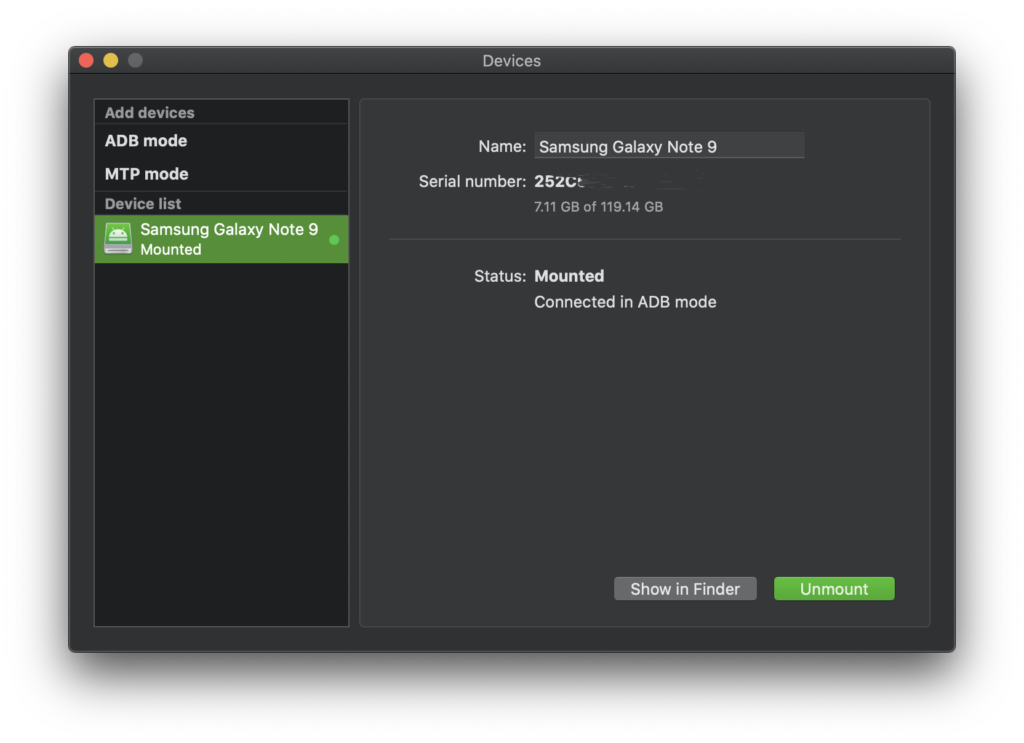Click the '7.11 GB of 119.14 GB' storage text
The height and width of the screenshot is (743, 1024).
pos(598,207)
